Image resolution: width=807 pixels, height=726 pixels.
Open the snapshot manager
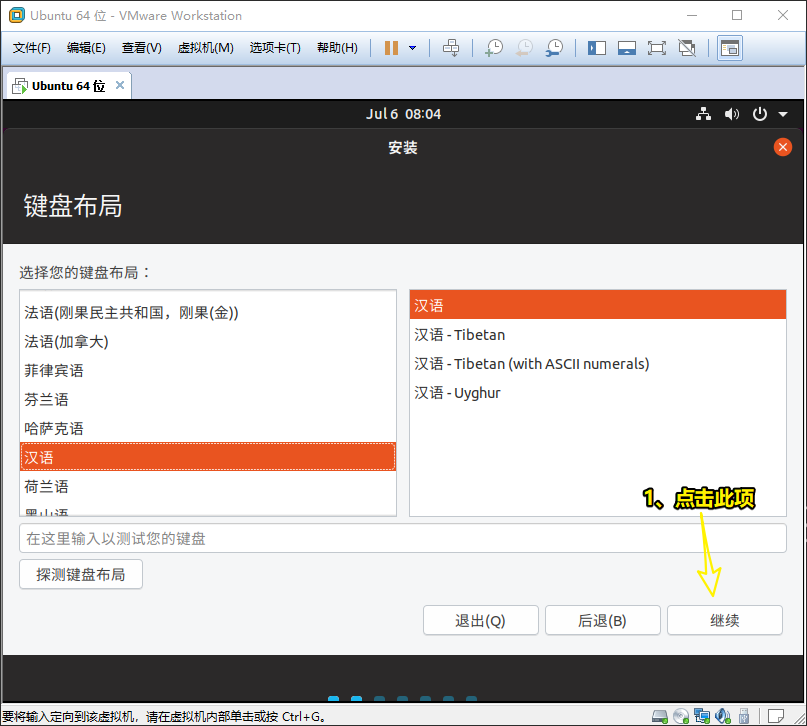tap(553, 48)
